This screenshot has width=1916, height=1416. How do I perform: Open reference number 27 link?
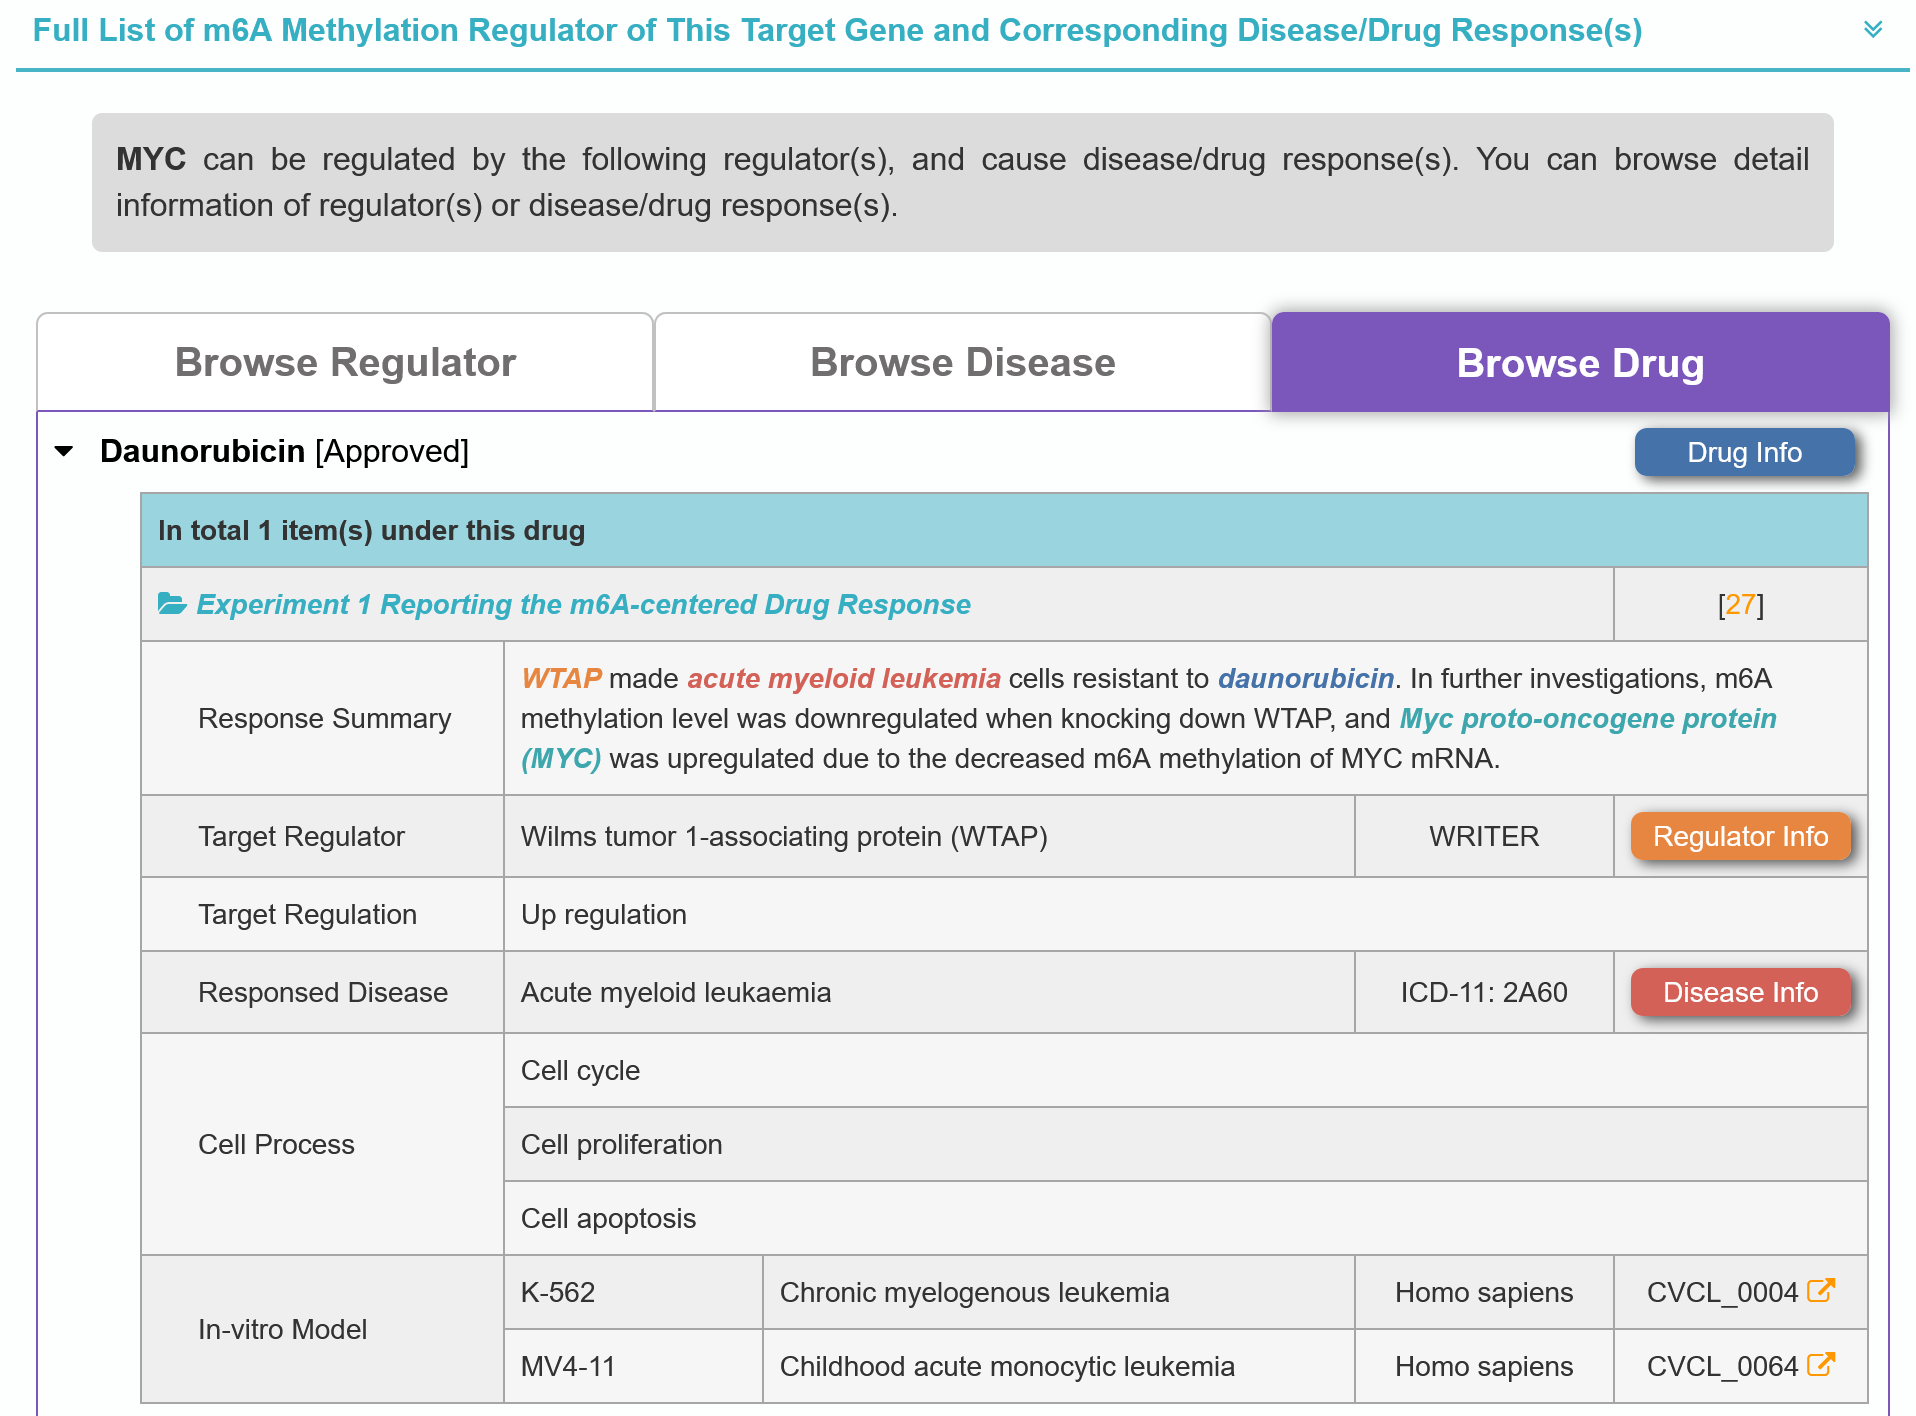pyautogui.click(x=1740, y=605)
